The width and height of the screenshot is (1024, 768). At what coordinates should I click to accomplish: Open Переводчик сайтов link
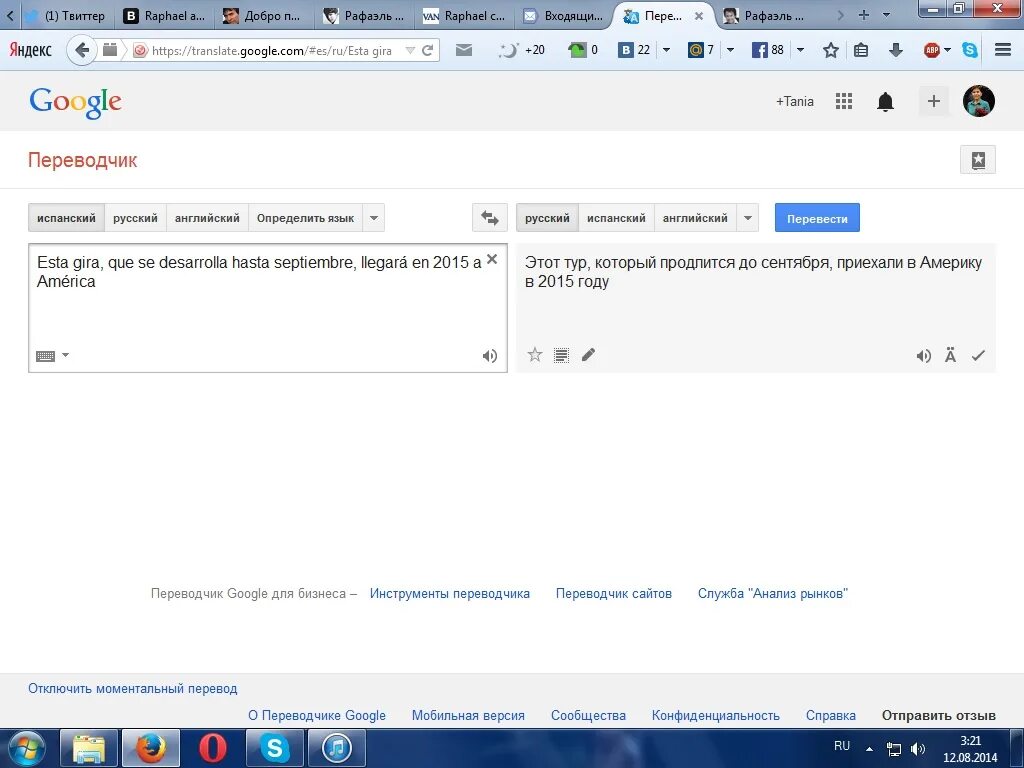pyautogui.click(x=613, y=594)
